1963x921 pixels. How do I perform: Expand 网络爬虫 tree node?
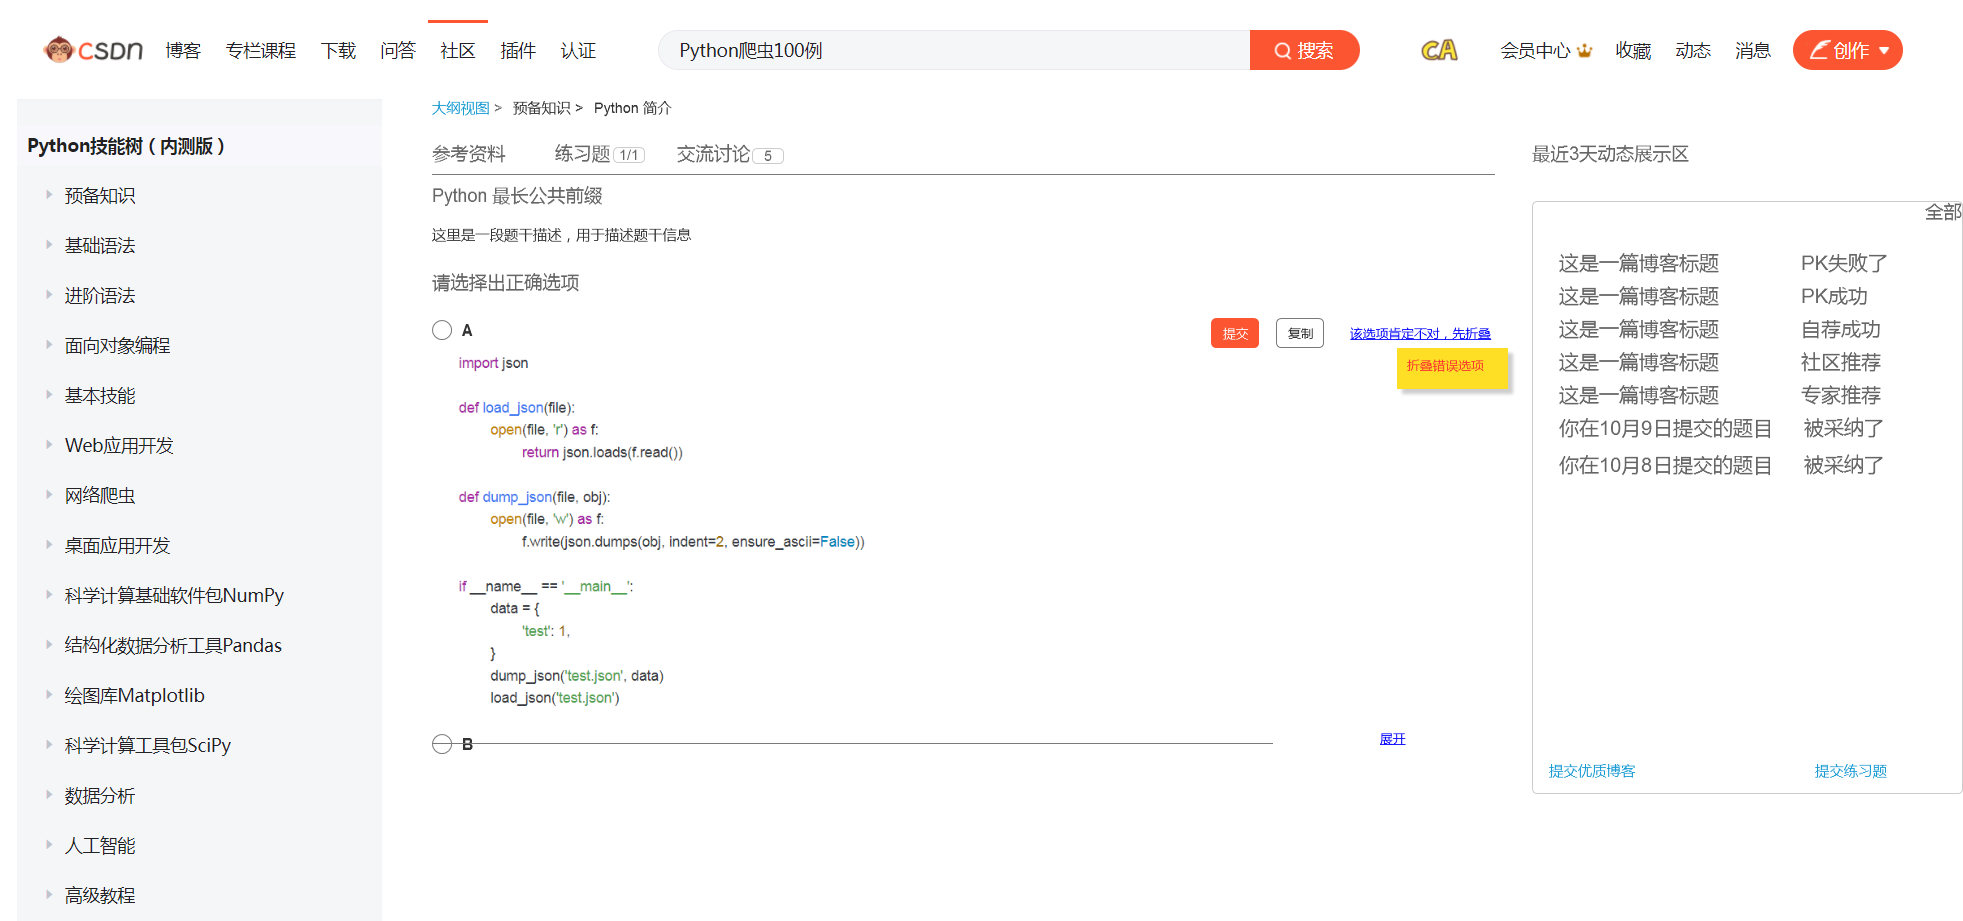pos(49,495)
